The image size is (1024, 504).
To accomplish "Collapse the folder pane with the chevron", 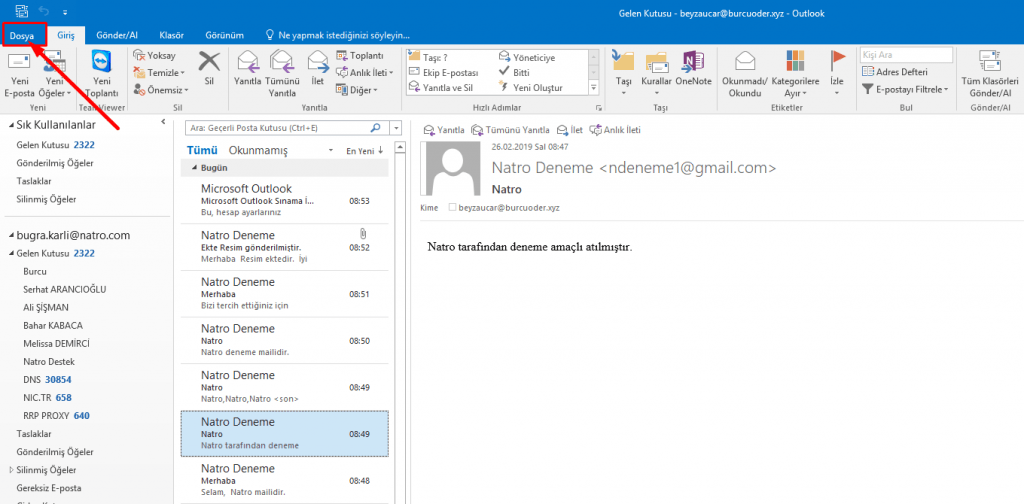I will (x=163, y=122).
